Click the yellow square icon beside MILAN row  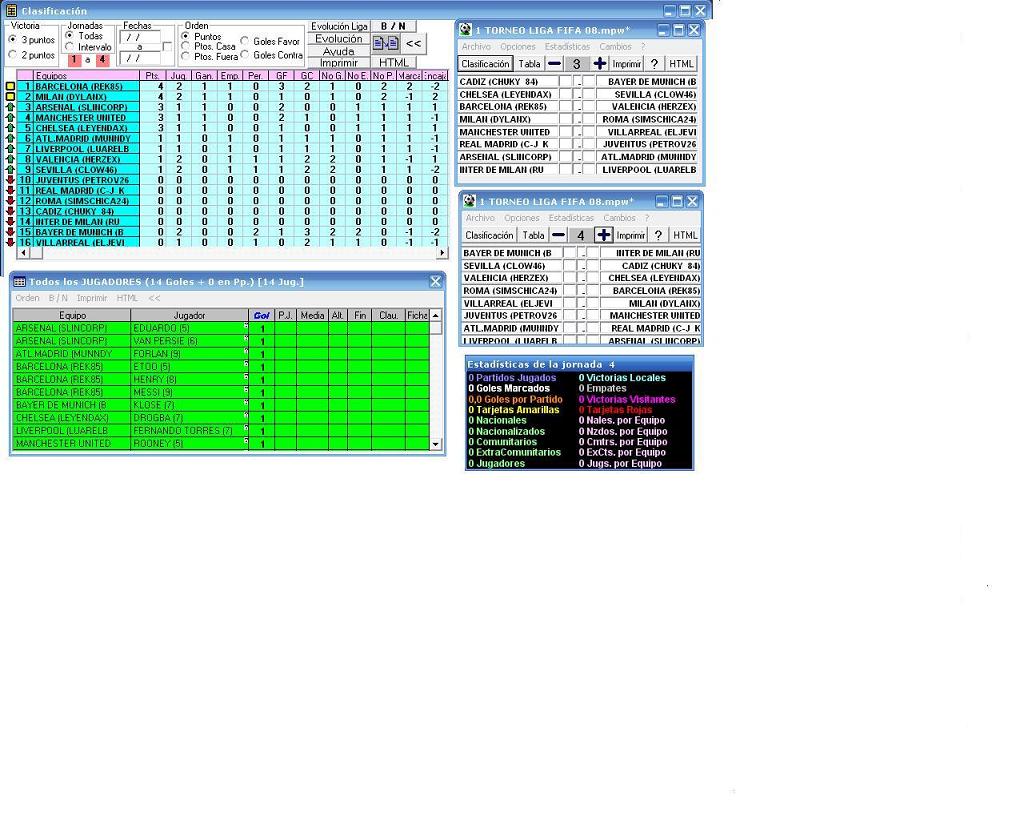[10, 97]
